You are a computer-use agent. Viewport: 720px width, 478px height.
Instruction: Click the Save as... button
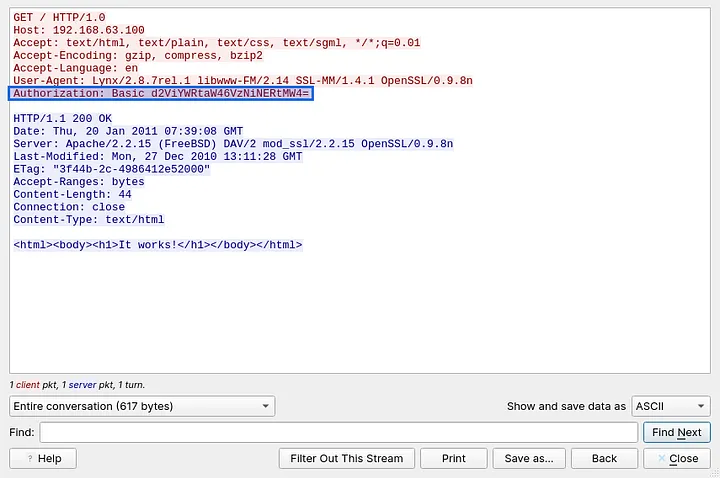click(529, 459)
